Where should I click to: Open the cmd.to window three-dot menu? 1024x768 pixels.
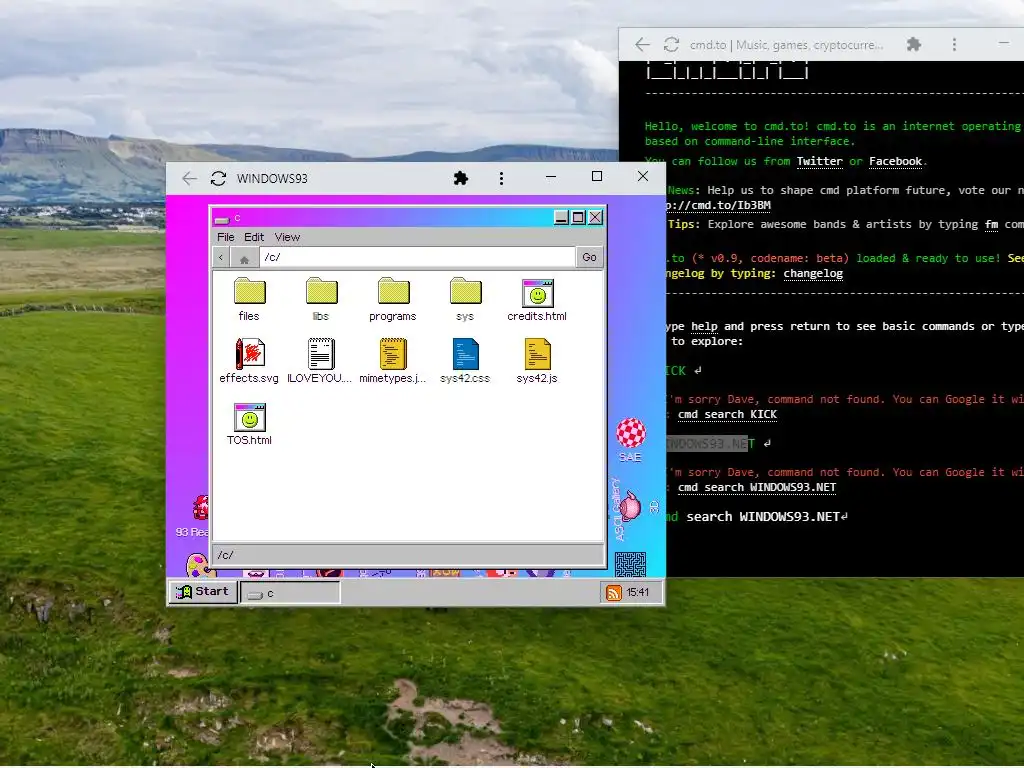[x=954, y=44]
